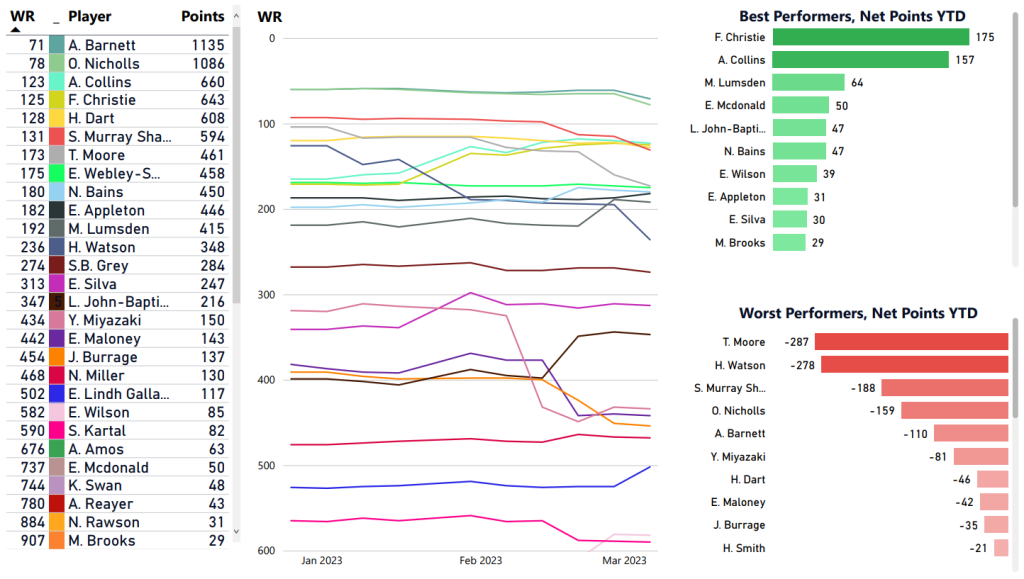Click J. Burrage's orange color swatch
The width and height of the screenshot is (1024, 579).
pyautogui.click(x=57, y=357)
